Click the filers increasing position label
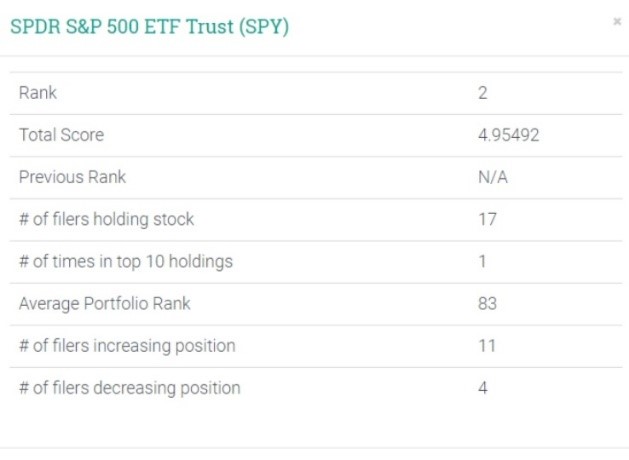Viewport: 629px width, 460px height. point(127,345)
